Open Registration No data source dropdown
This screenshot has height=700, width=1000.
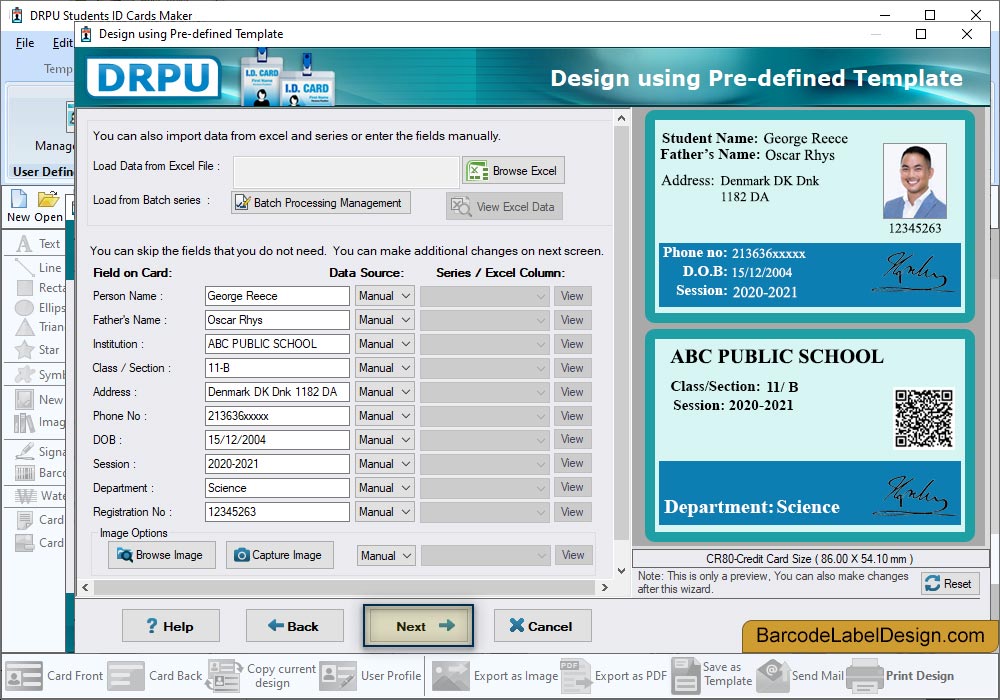pos(385,512)
